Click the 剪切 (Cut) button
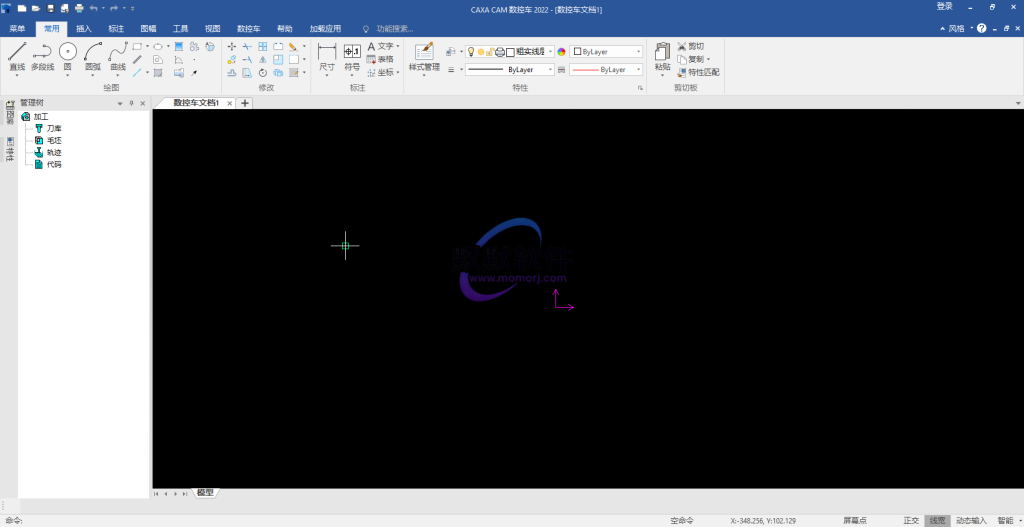This screenshot has width=1024, height=527. click(691, 46)
